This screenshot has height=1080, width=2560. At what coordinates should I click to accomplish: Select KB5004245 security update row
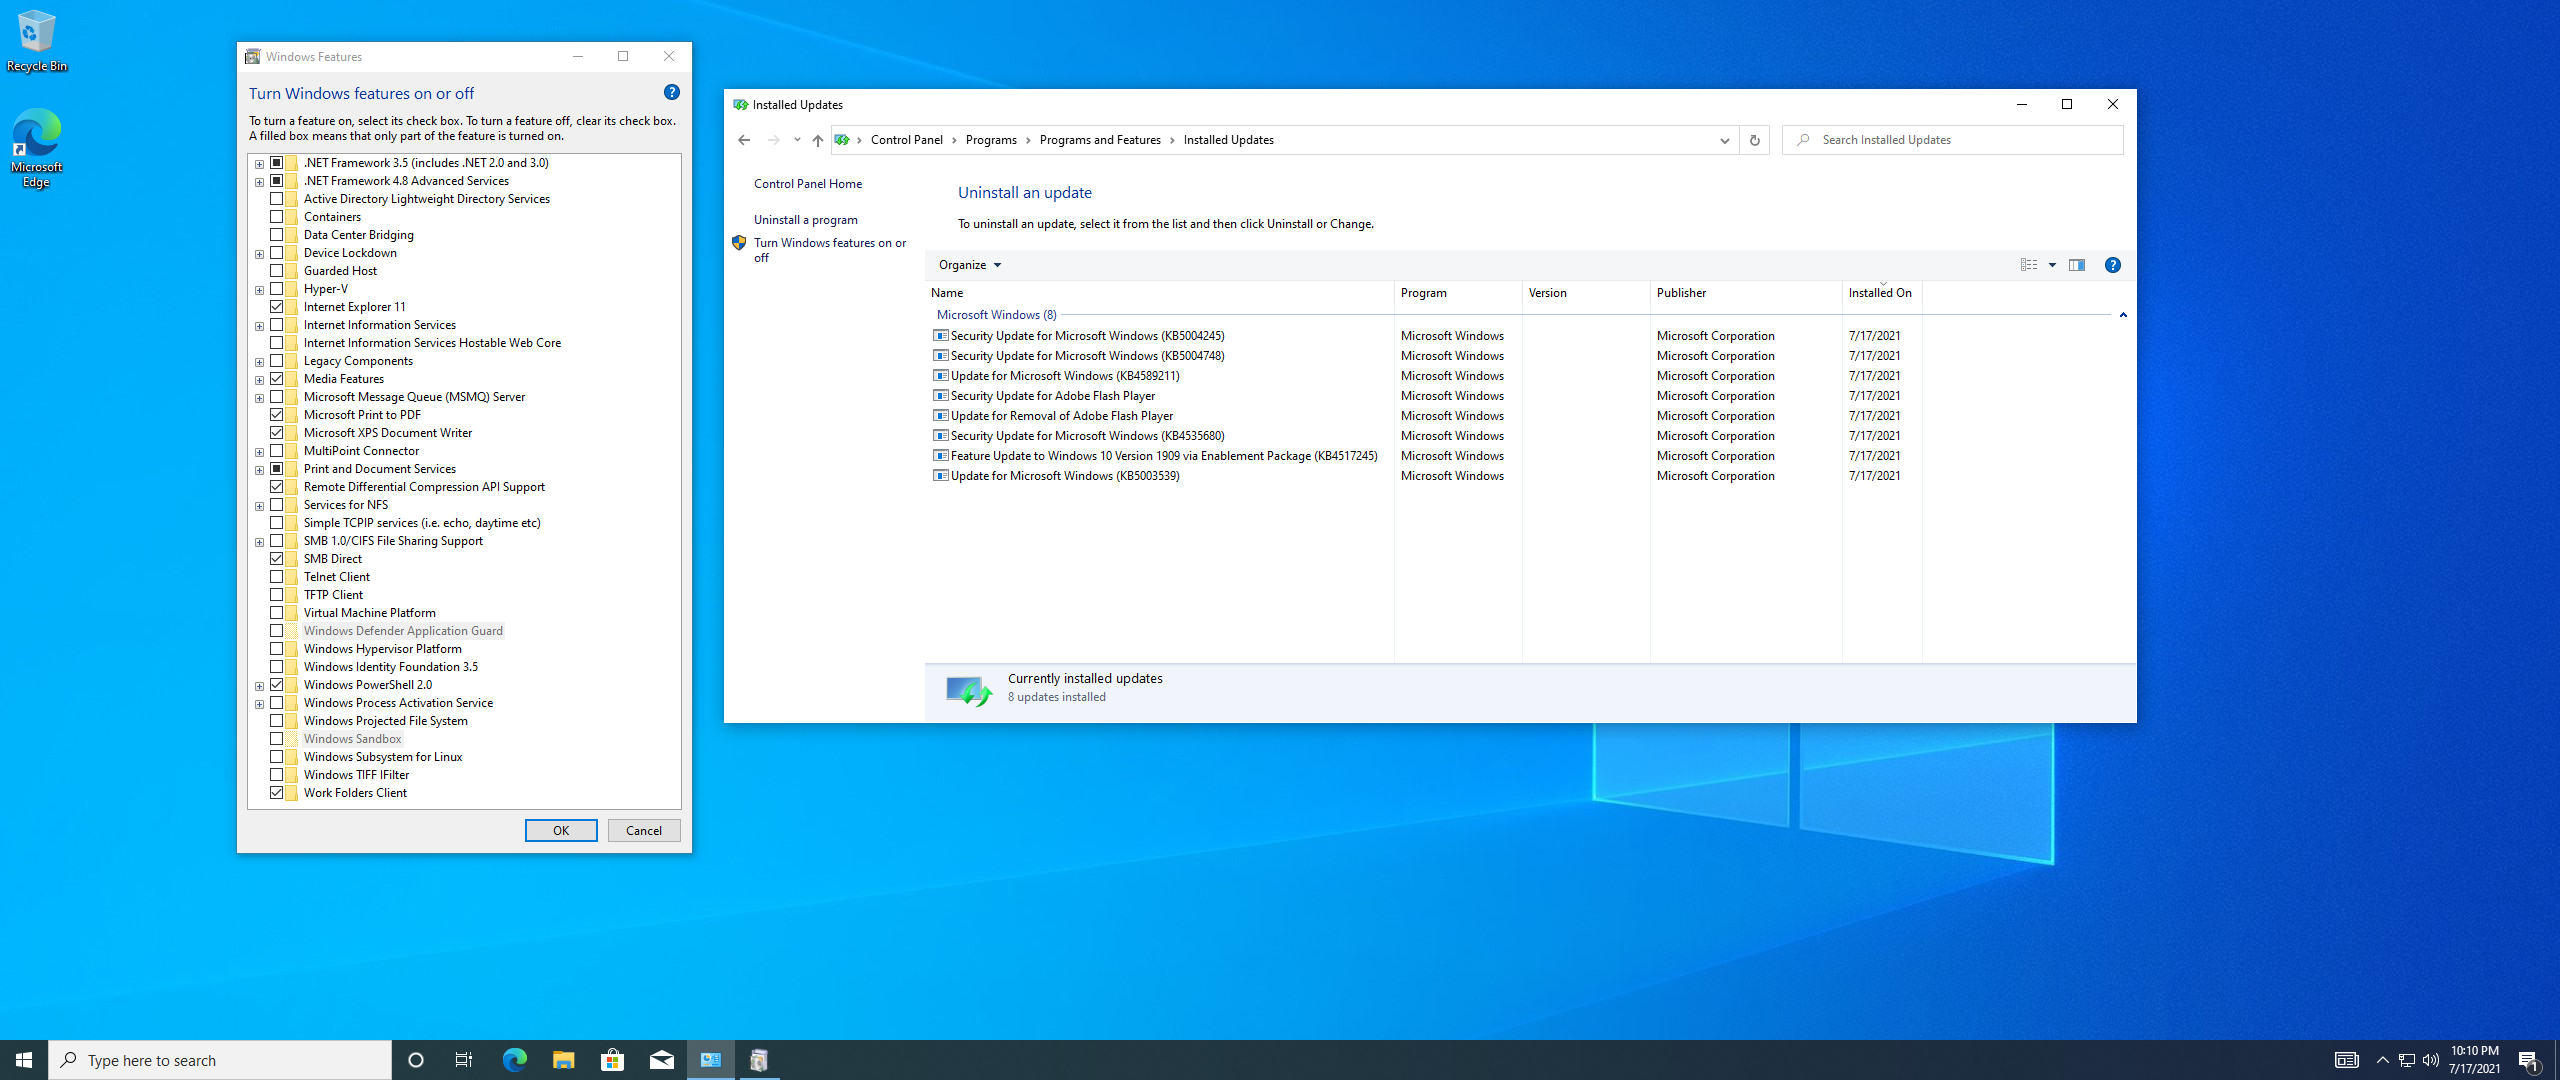click(x=1426, y=336)
